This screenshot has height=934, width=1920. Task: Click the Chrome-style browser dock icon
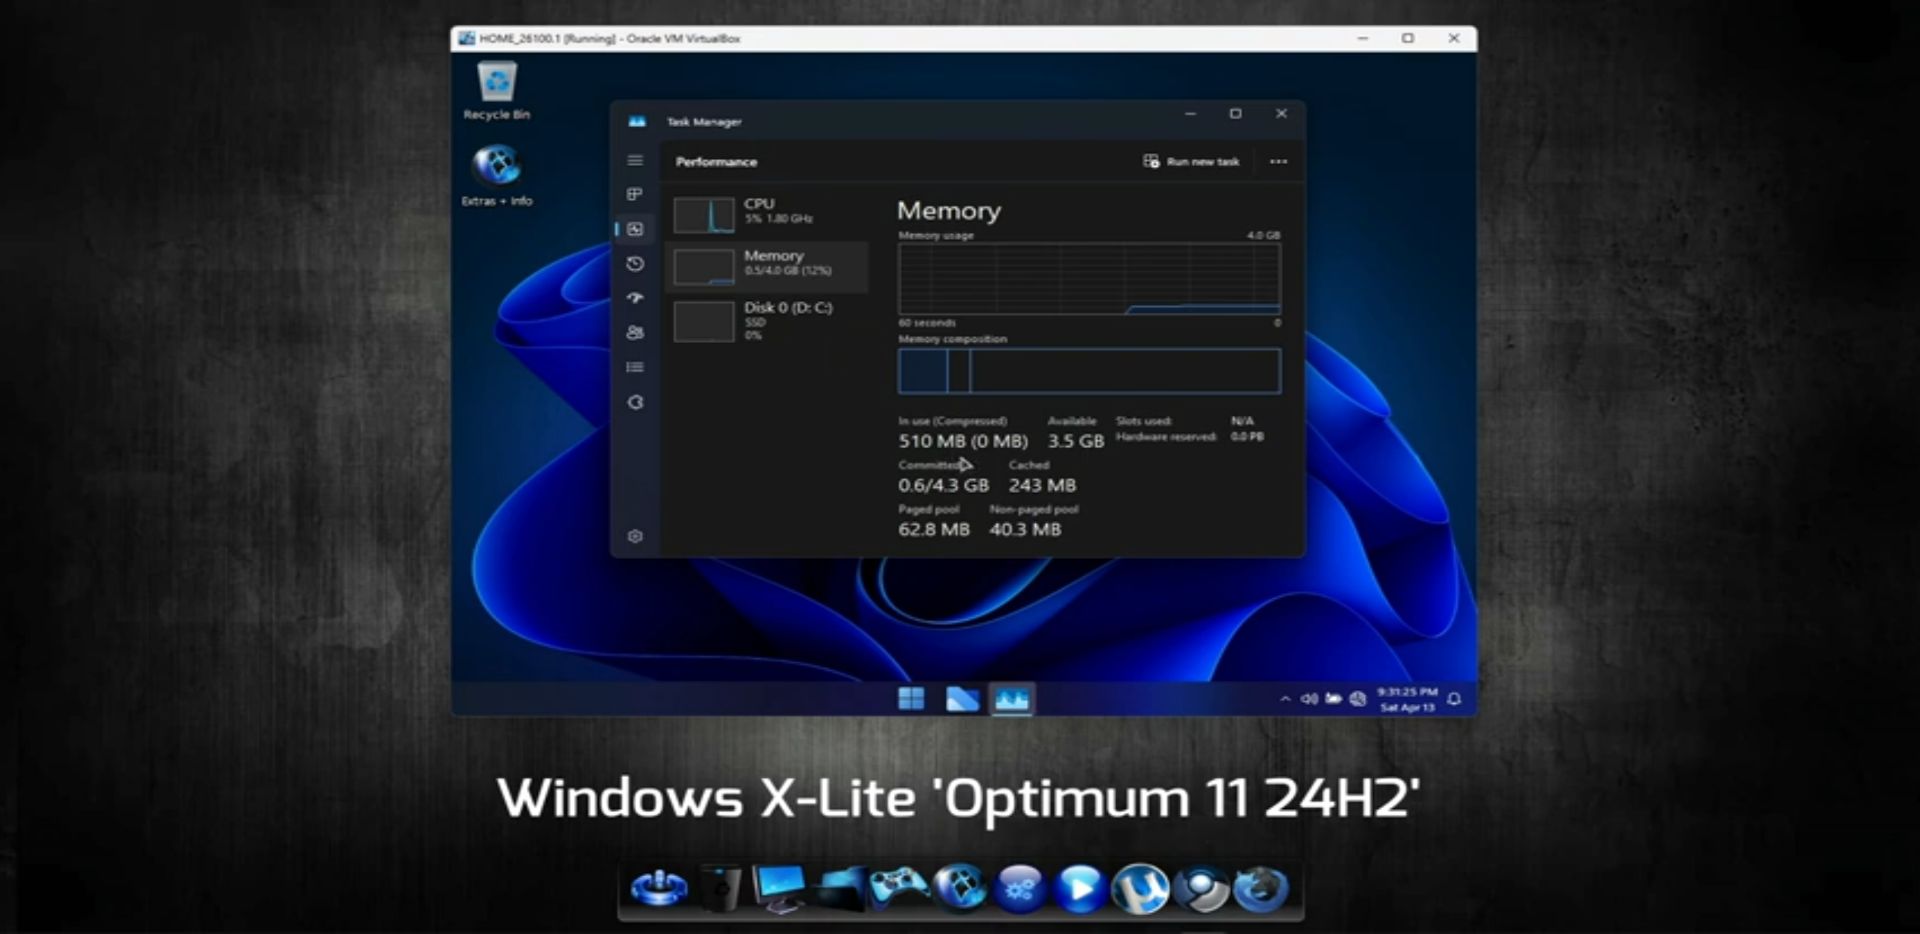1201,888
